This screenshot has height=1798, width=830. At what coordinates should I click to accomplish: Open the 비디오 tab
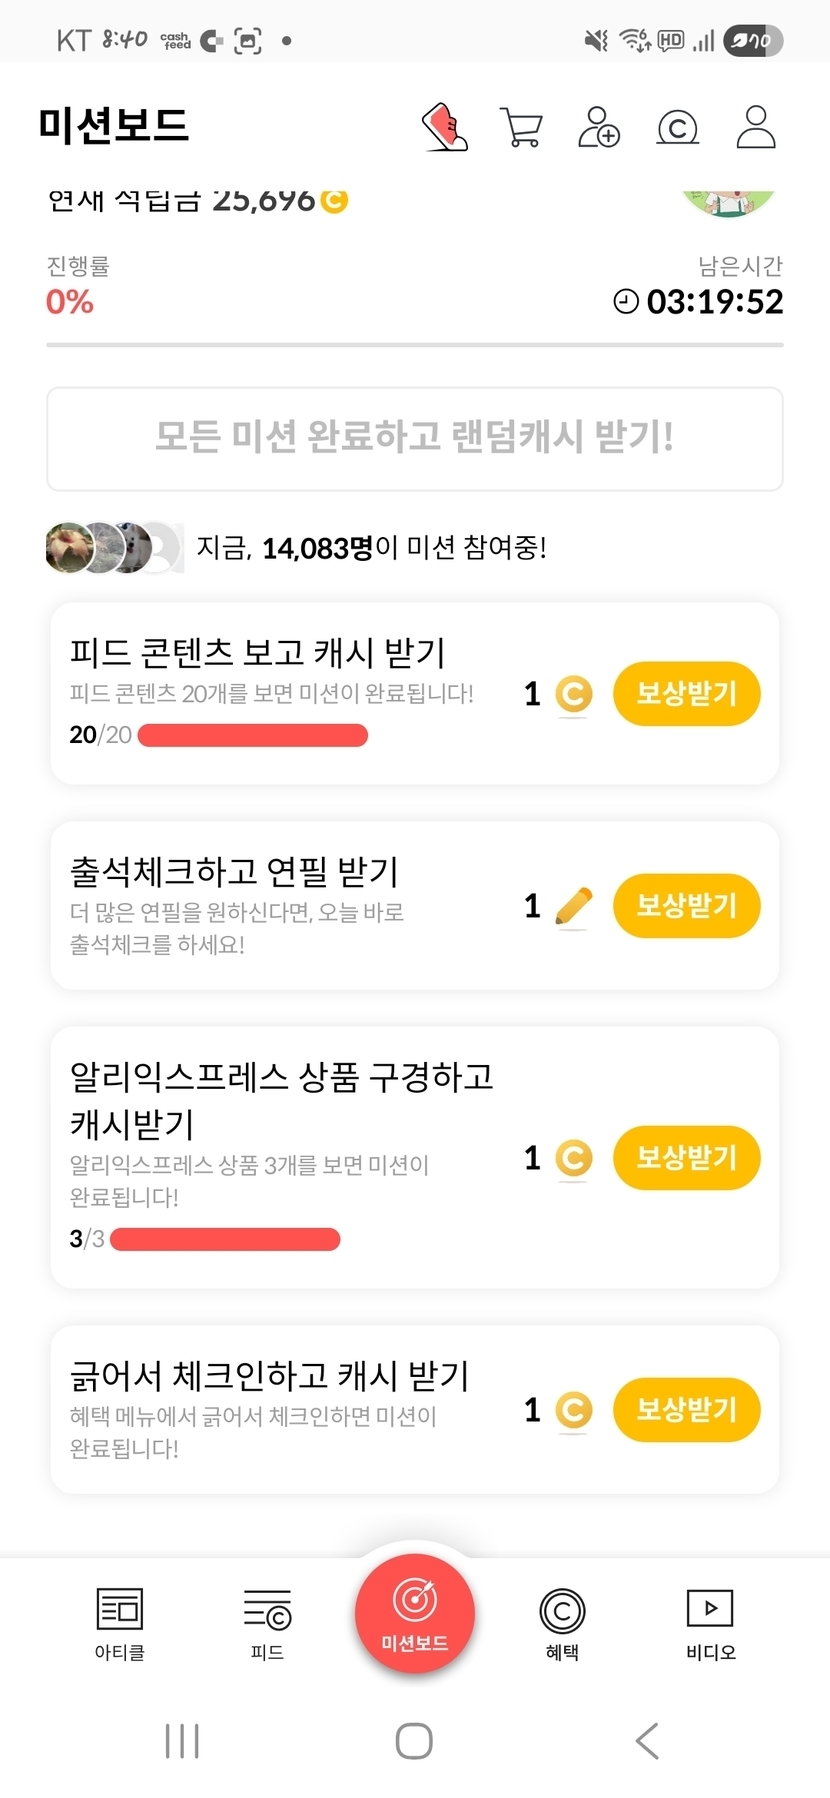click(710, 1624)
